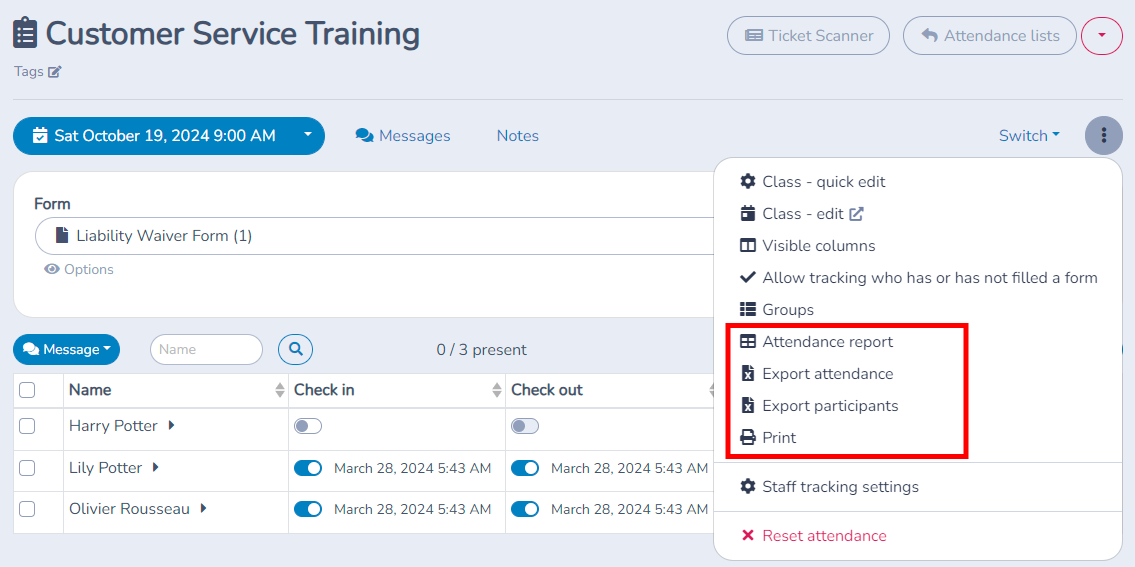The height and width of the screenshot is (567, 1135).
Task: Open form Options link
Action: click(x=78, y=269)
